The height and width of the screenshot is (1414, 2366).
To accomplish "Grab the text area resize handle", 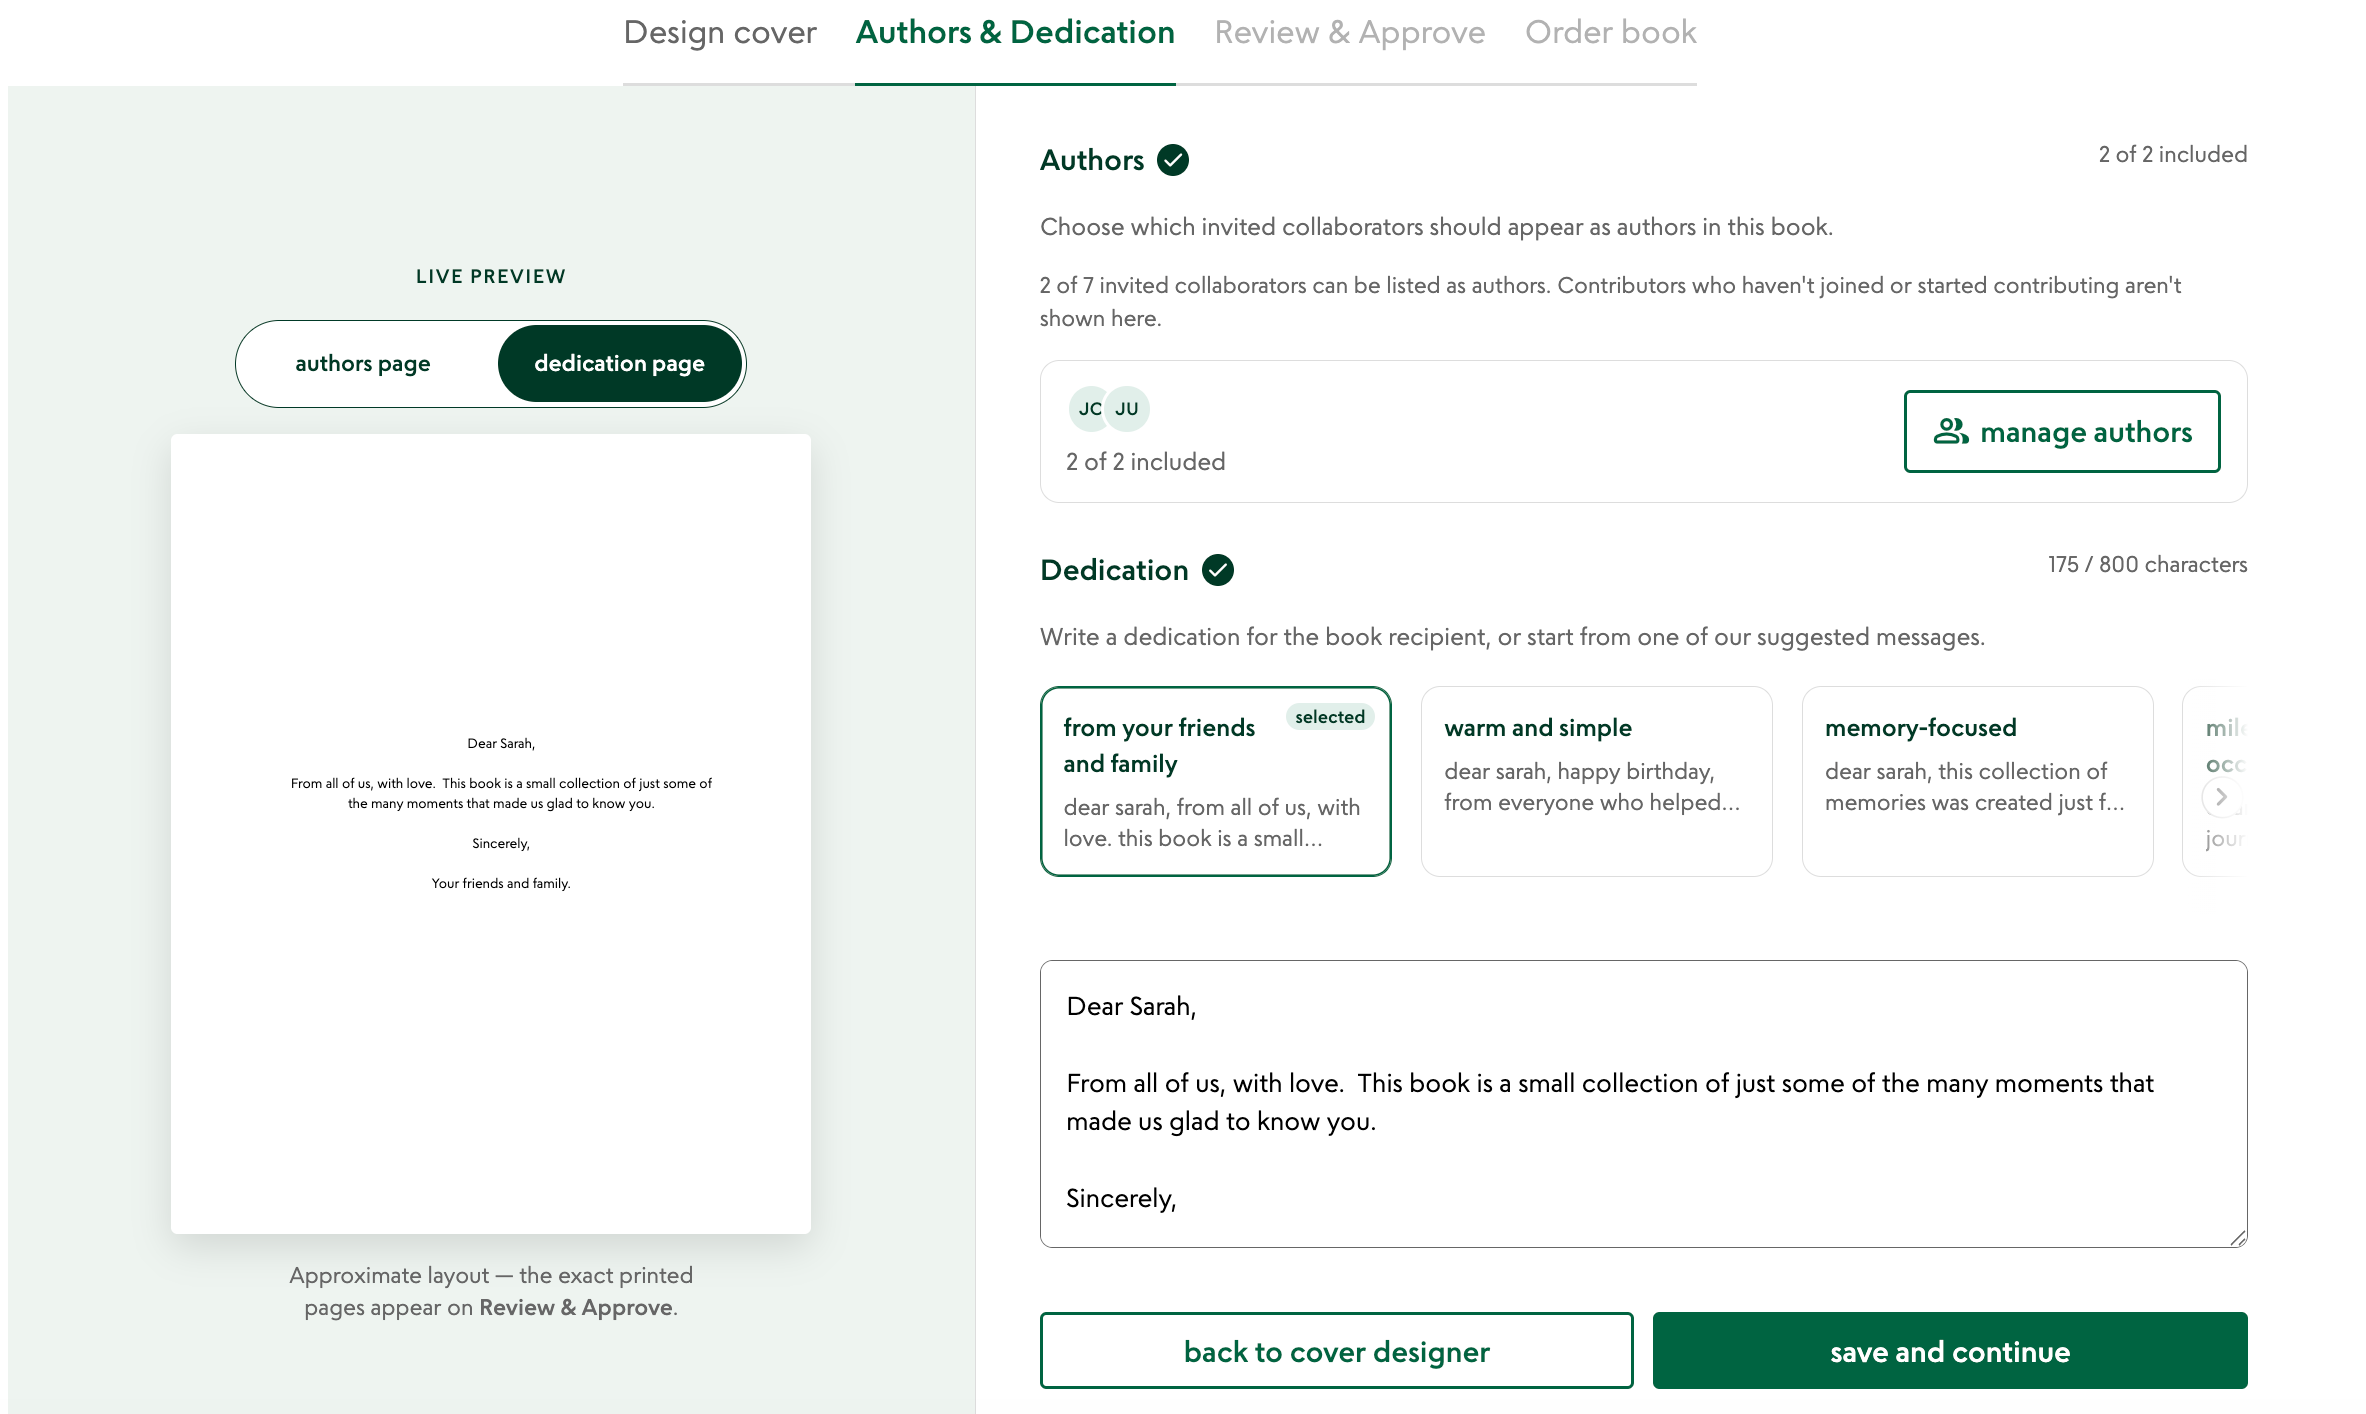I will 2238,1238.
